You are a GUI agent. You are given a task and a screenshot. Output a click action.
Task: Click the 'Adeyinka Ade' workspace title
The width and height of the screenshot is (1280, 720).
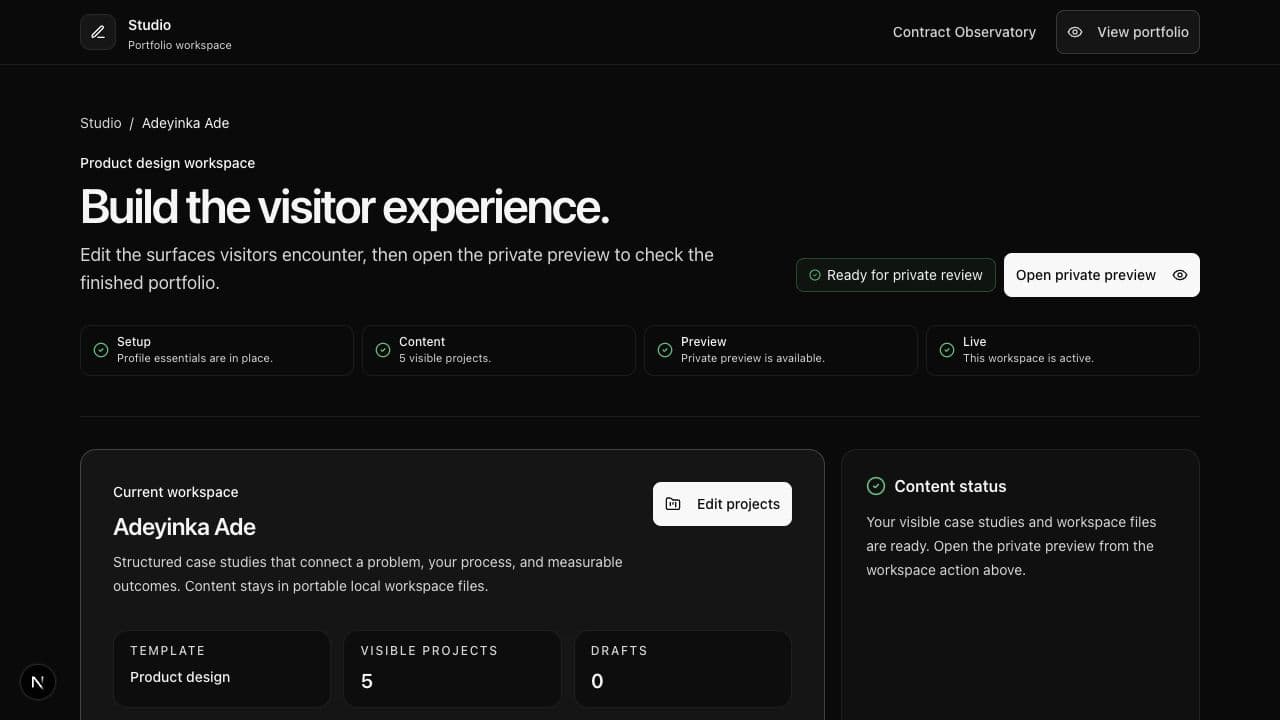coord(184,527)
